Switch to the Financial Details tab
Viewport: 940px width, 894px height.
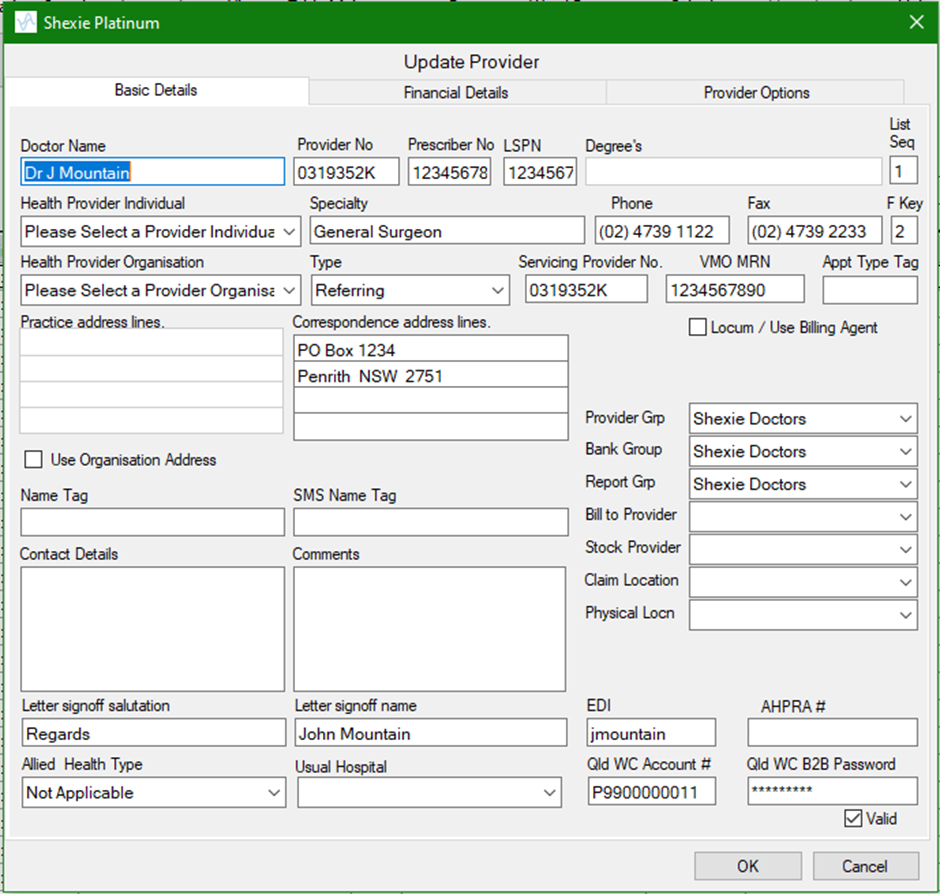click(457, 92)
